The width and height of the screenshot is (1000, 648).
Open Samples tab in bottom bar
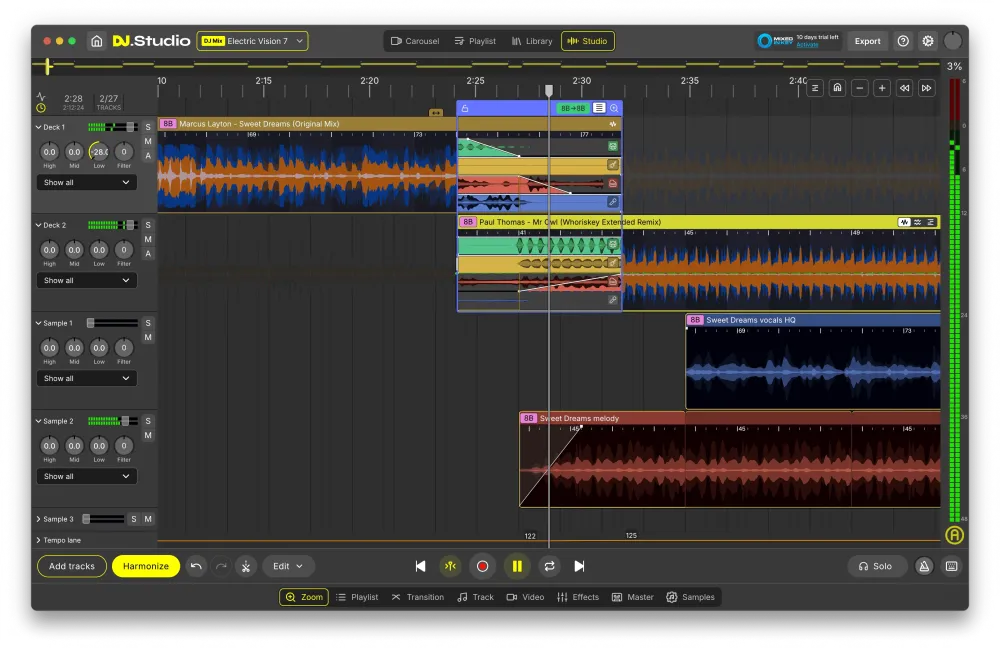691,597
